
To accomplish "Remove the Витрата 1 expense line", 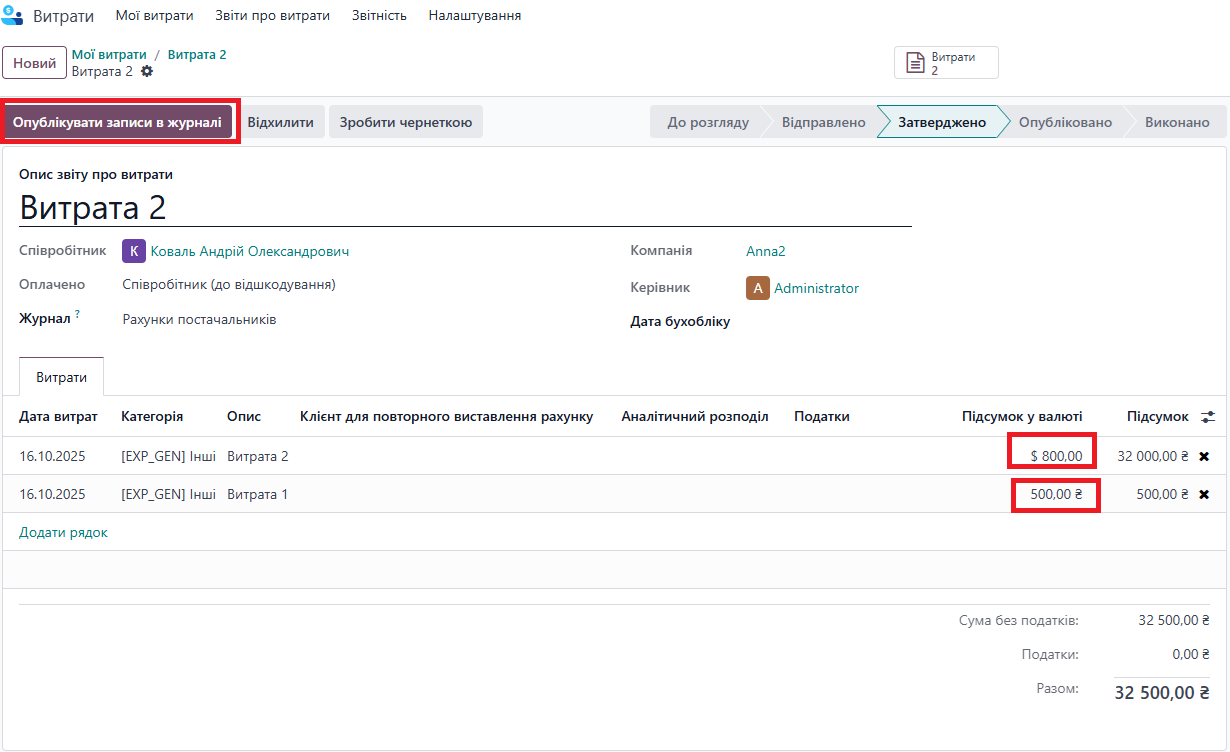I will pyautogui.click(x=1204, y=494).
